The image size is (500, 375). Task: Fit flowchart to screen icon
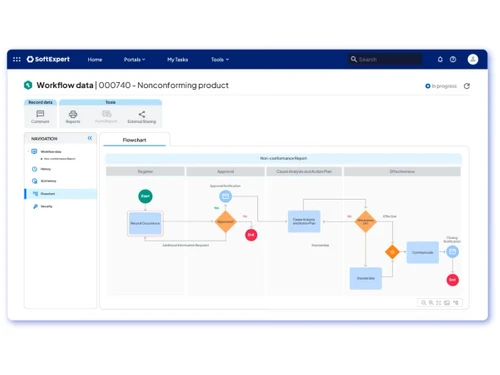tap(439, 303)
